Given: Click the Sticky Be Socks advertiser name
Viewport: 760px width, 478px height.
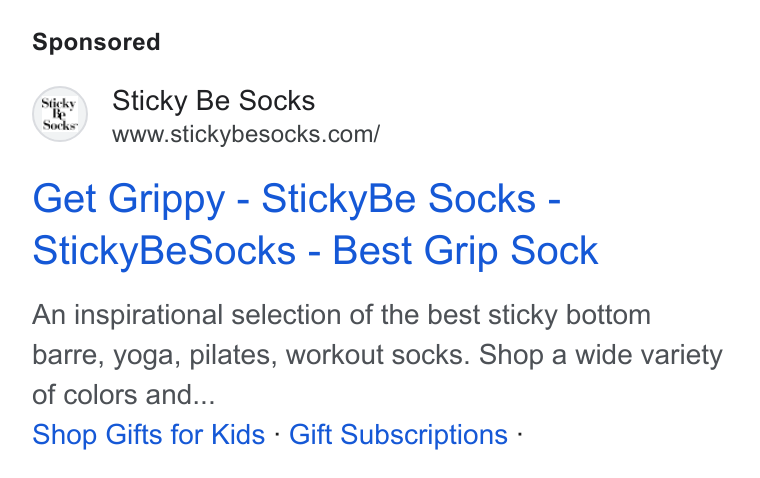Looking at the screenshot, I should click(213, 101).
